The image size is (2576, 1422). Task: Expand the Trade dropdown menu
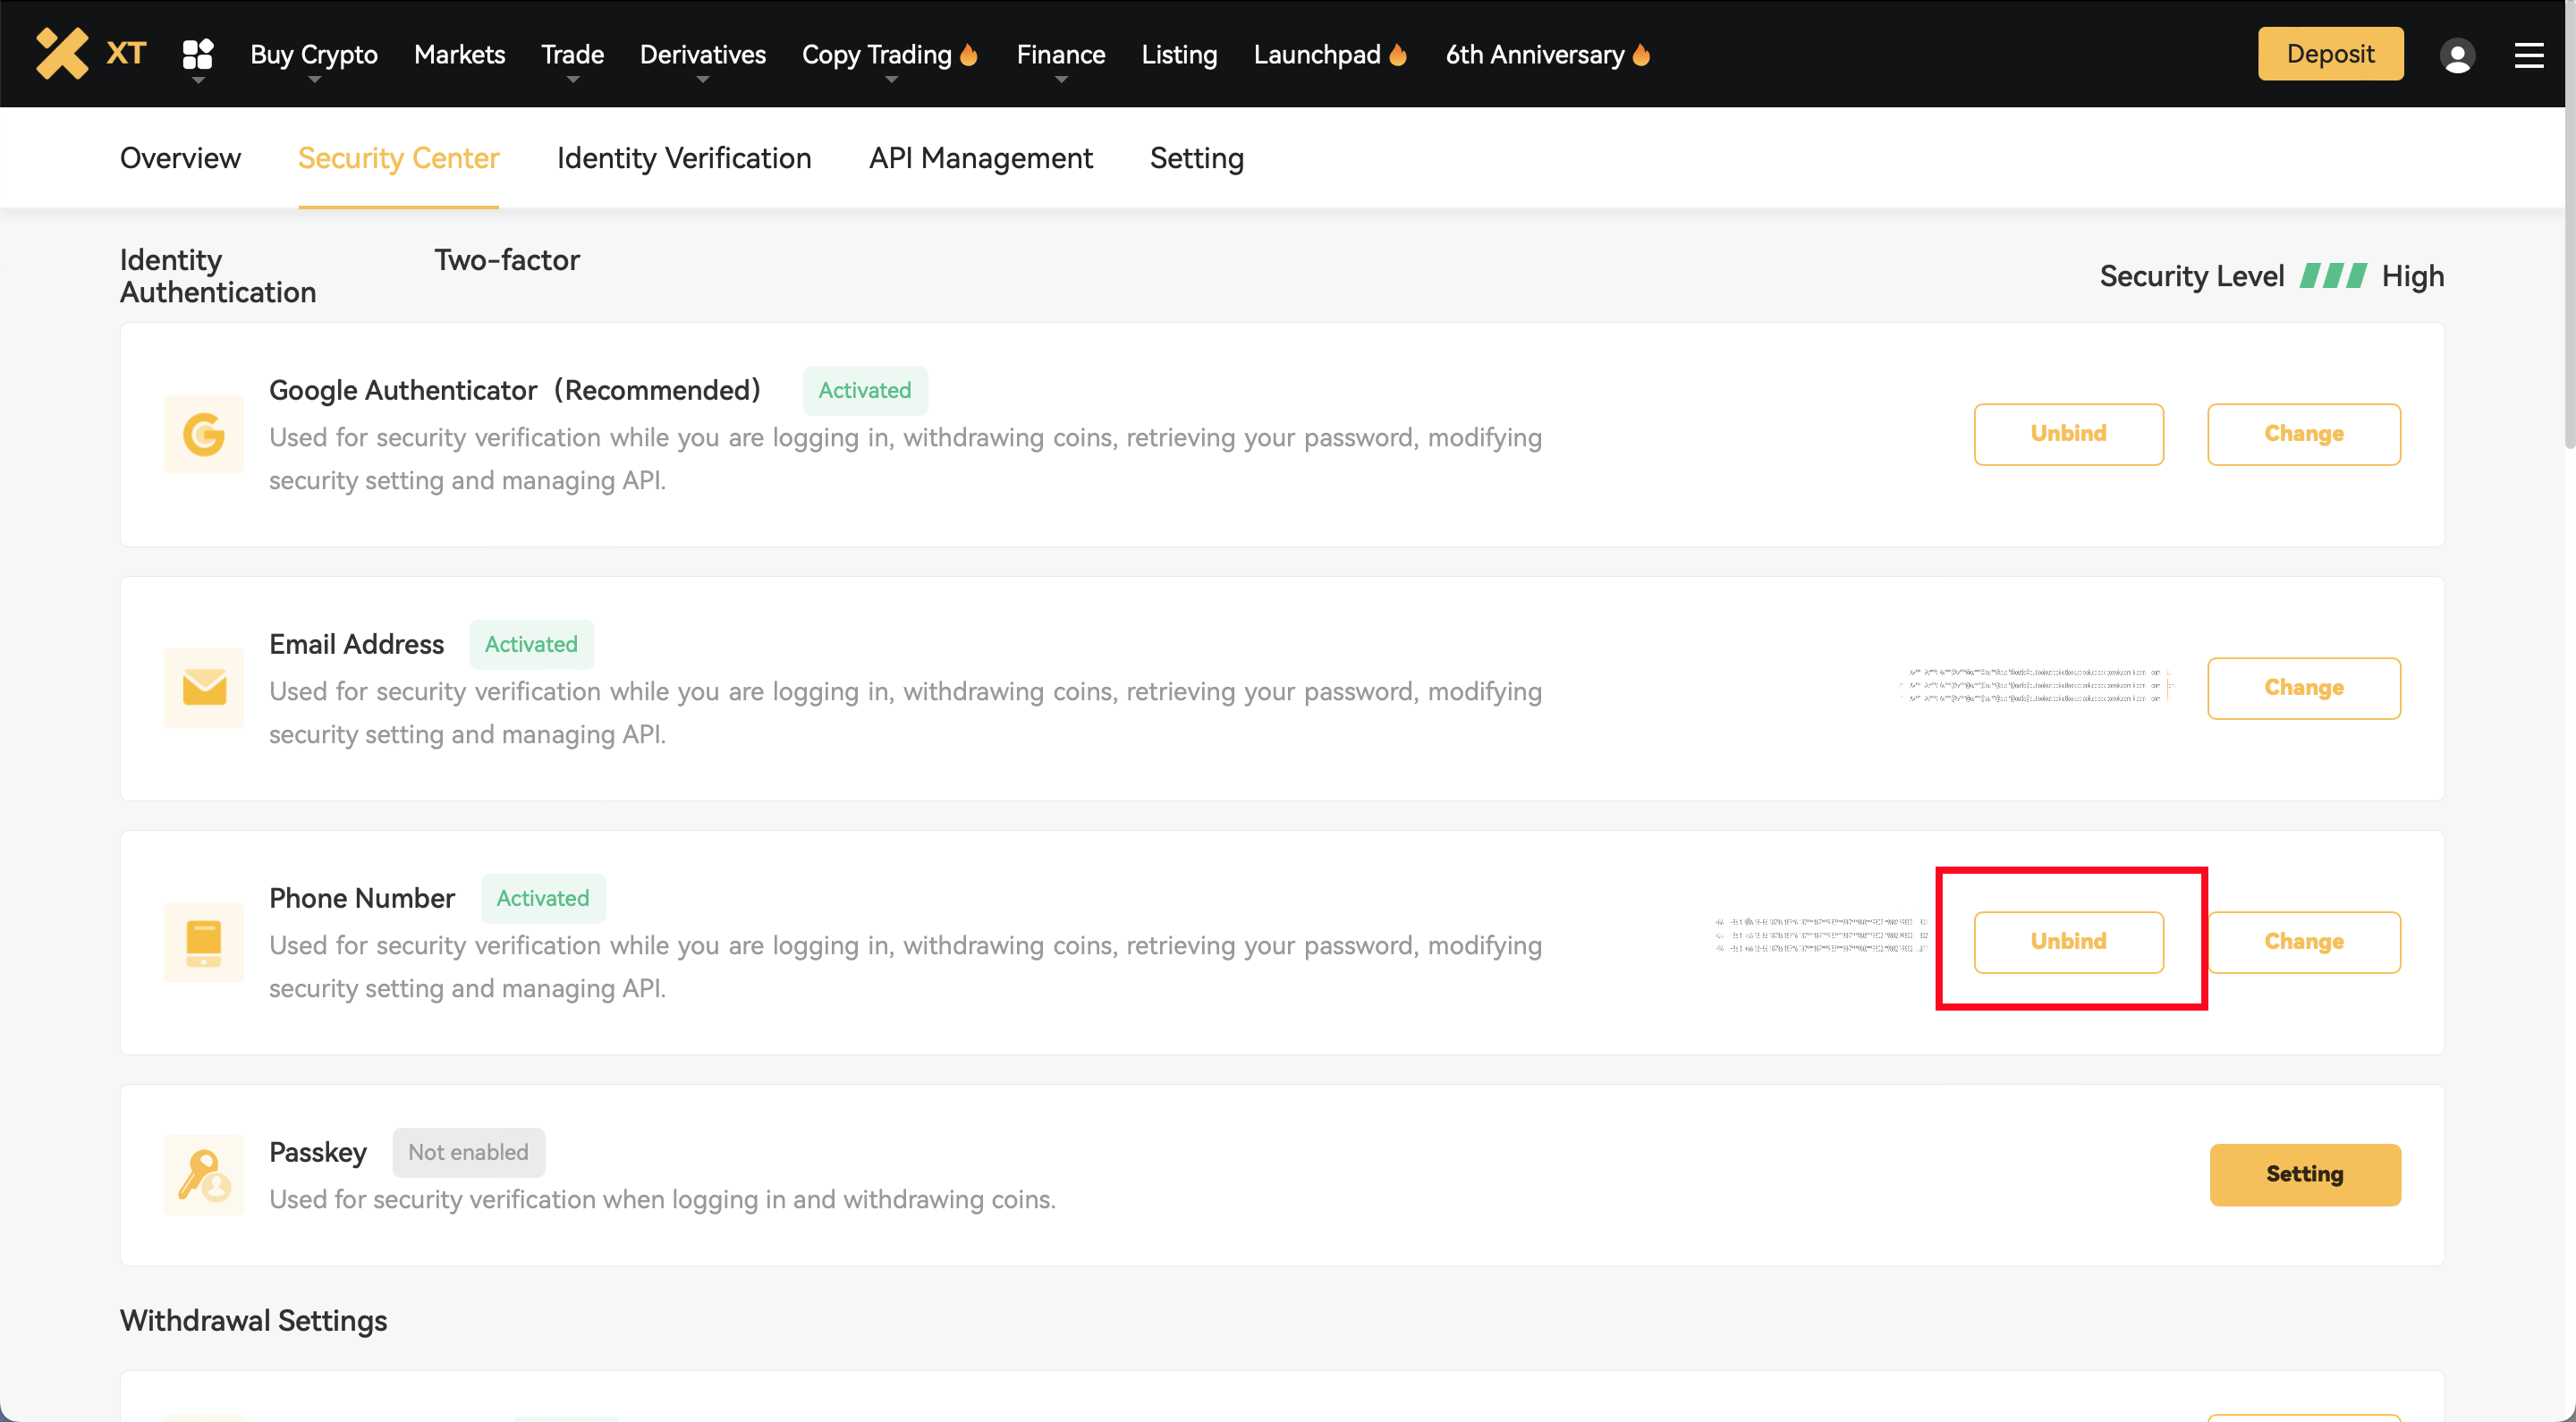click(x=572, y=55)
